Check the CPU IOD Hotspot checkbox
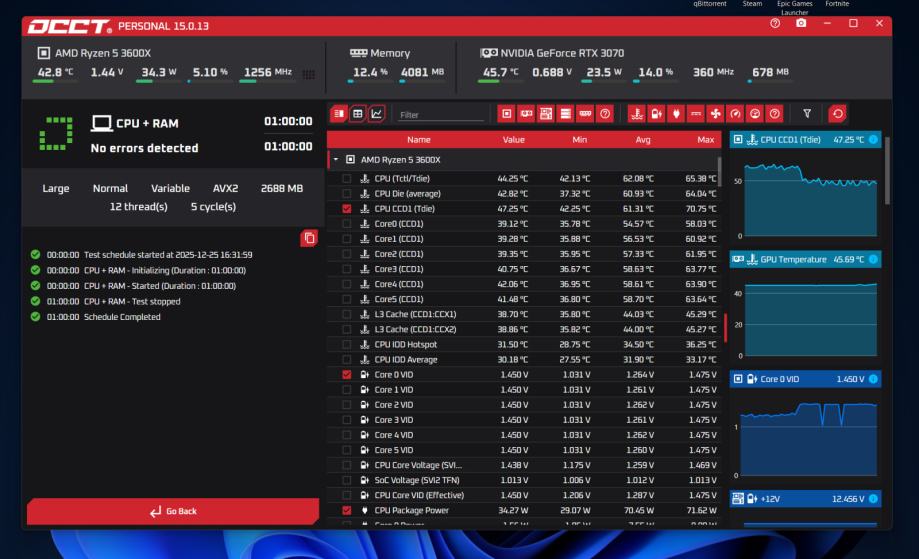 tap(346, 345)
